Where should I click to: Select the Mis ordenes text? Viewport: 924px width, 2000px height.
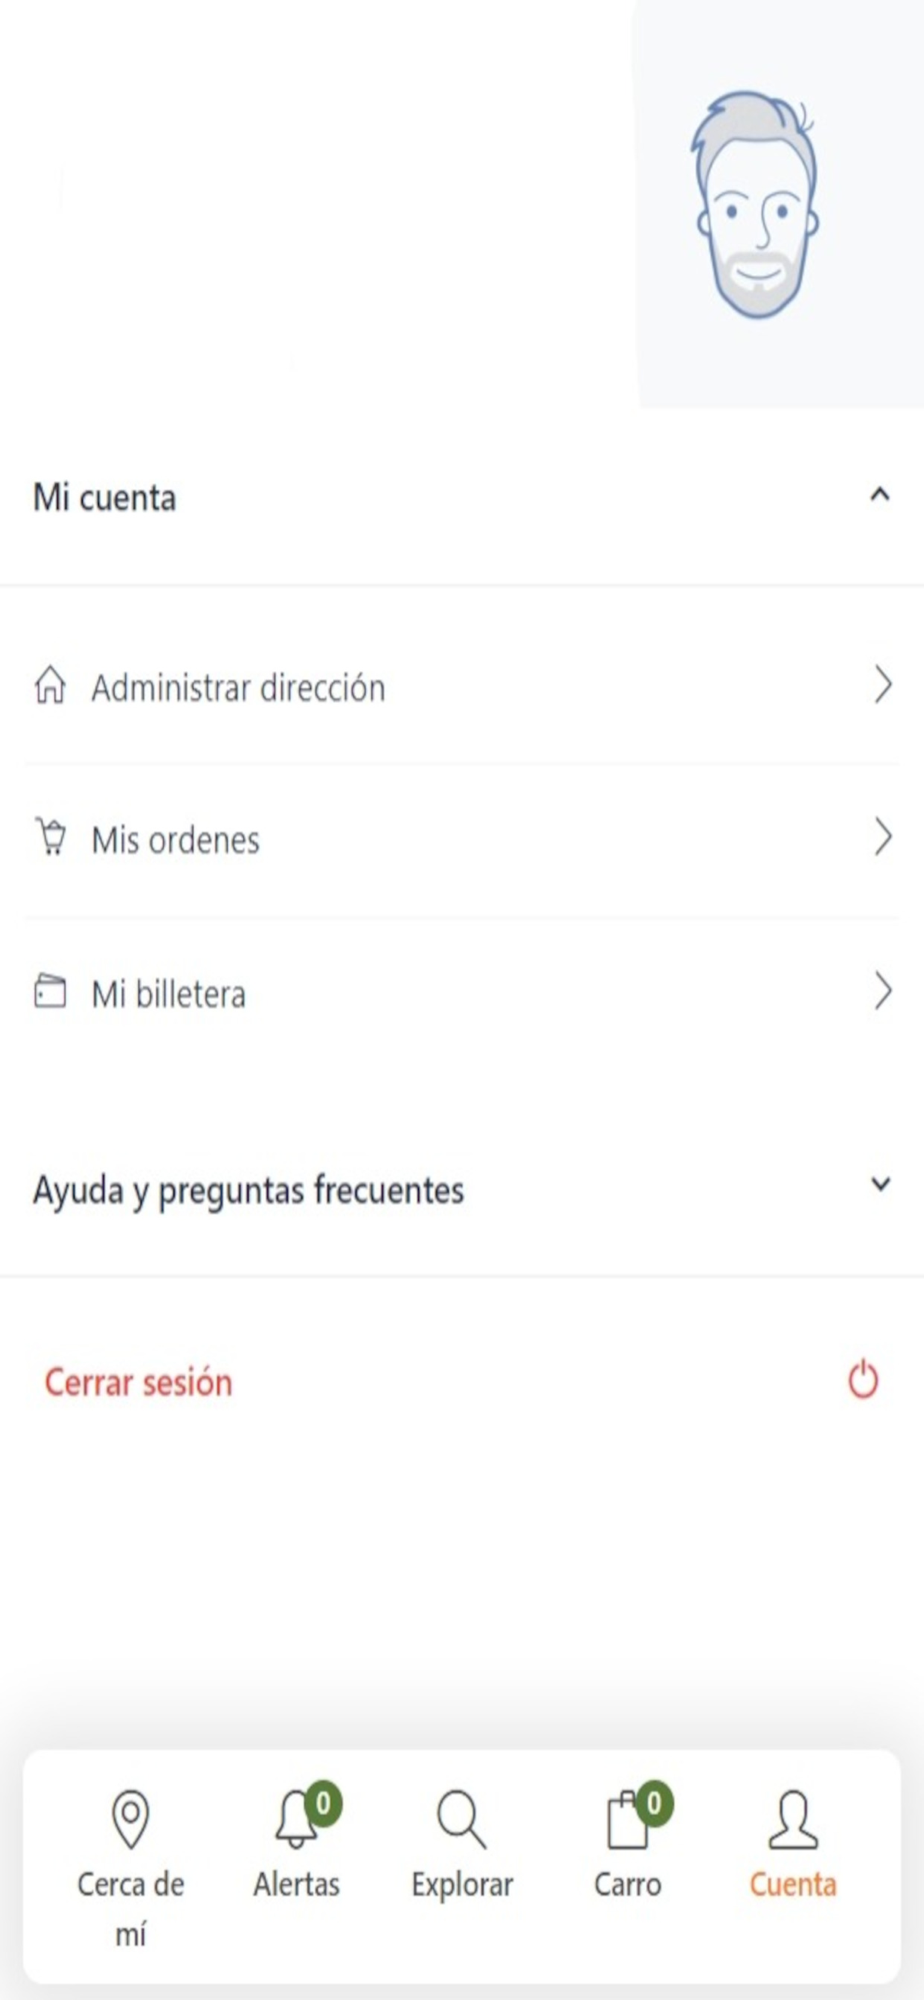176,840
